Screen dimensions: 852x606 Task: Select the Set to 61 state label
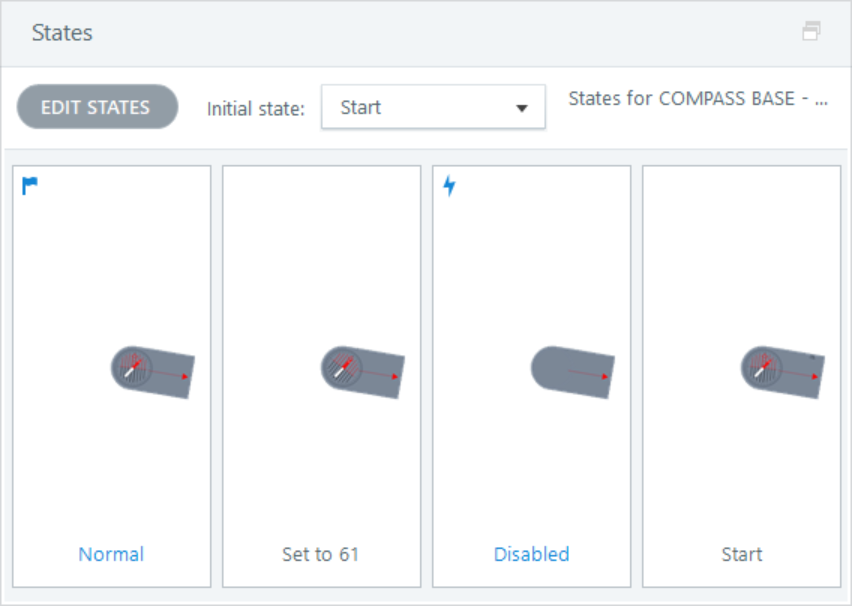(x=321, y=554)
